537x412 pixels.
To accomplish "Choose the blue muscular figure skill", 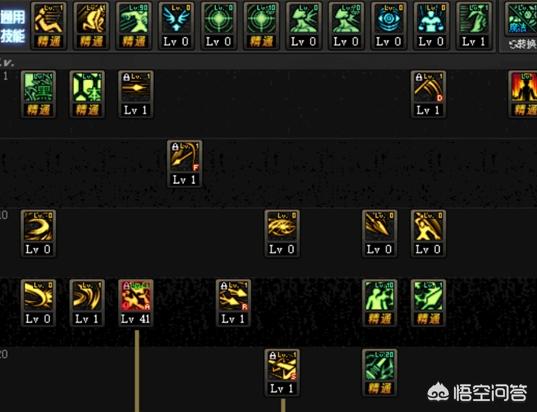I will [431, 26].
